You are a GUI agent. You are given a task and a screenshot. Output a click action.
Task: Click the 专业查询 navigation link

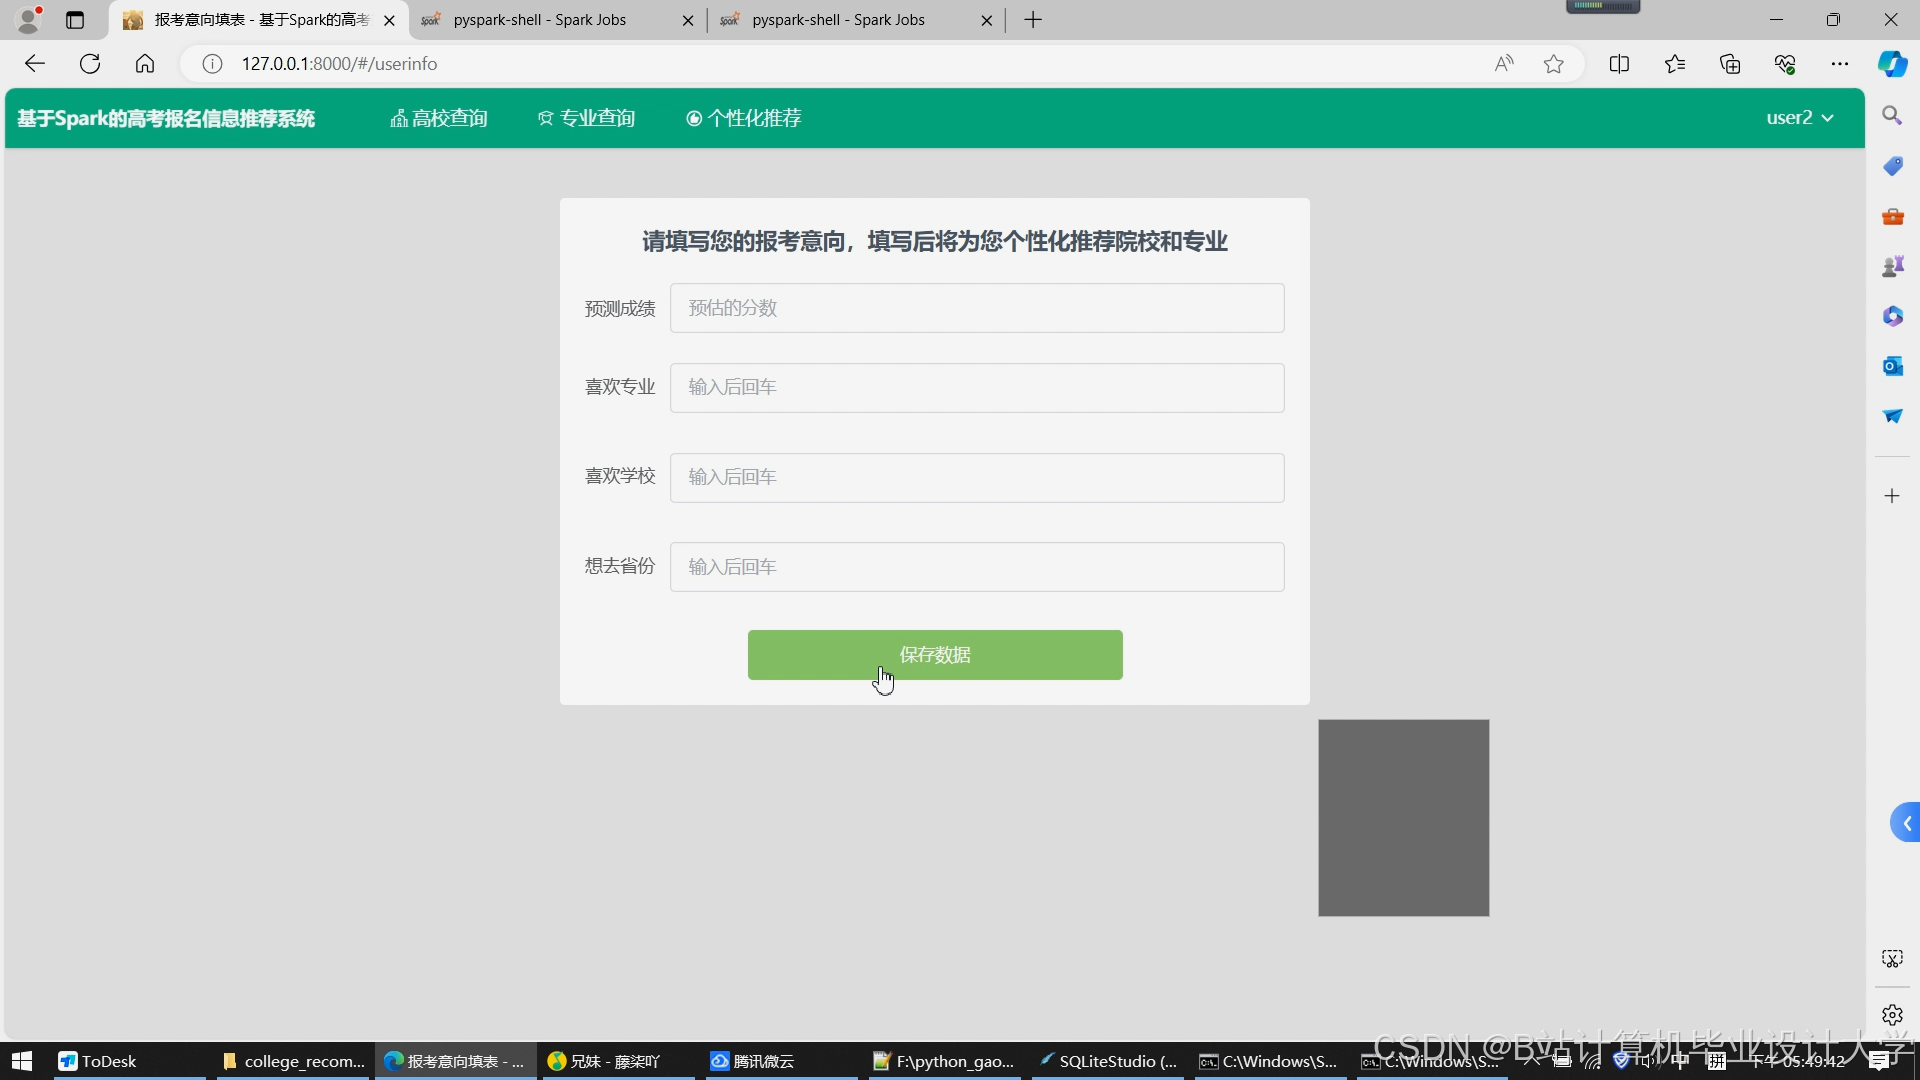(x=586, y=118)
